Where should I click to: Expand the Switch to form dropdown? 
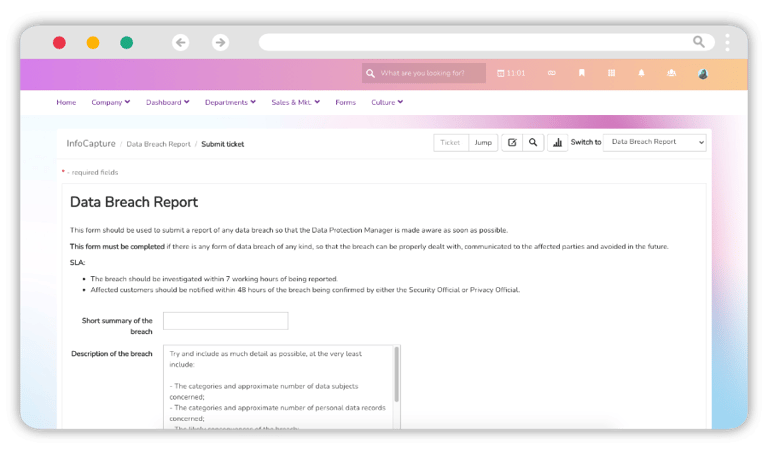click(654, 143)
